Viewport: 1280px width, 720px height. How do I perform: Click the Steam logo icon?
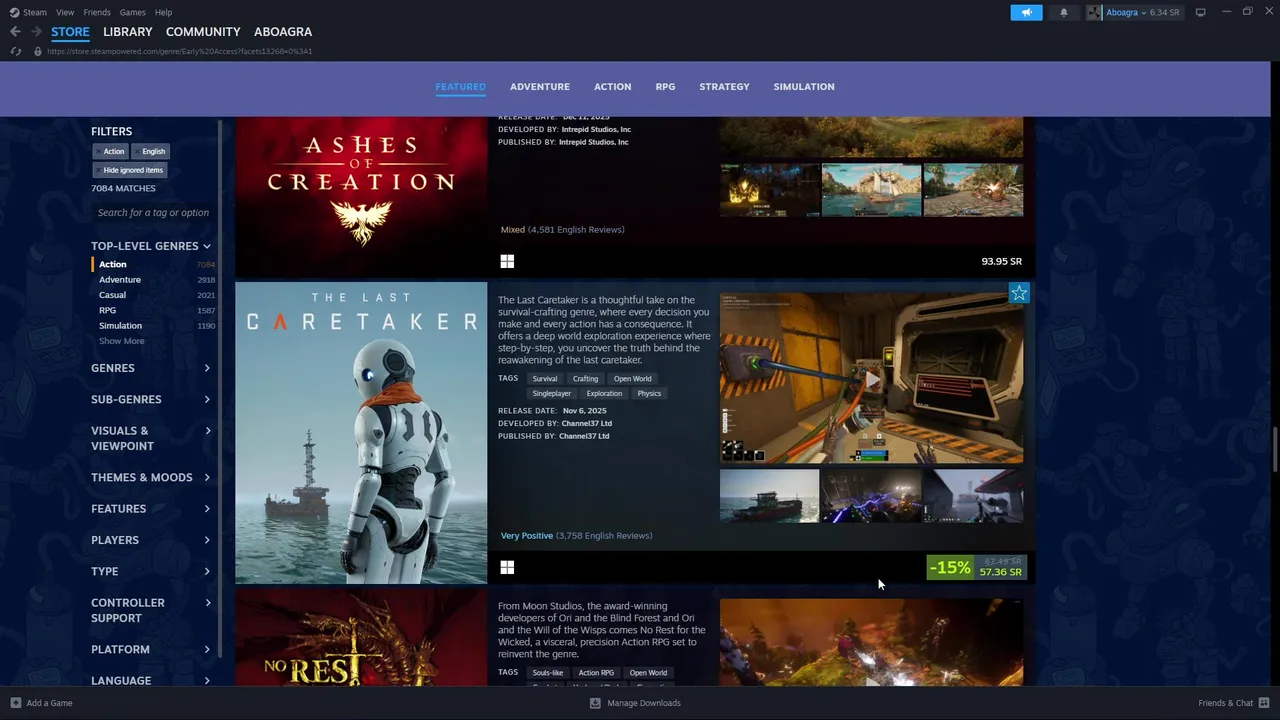pyautogui.click(x=14, y=12)
